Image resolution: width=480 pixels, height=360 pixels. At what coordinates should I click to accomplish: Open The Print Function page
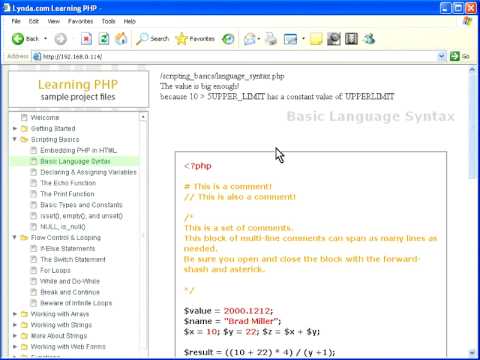[x=67, y=194]
